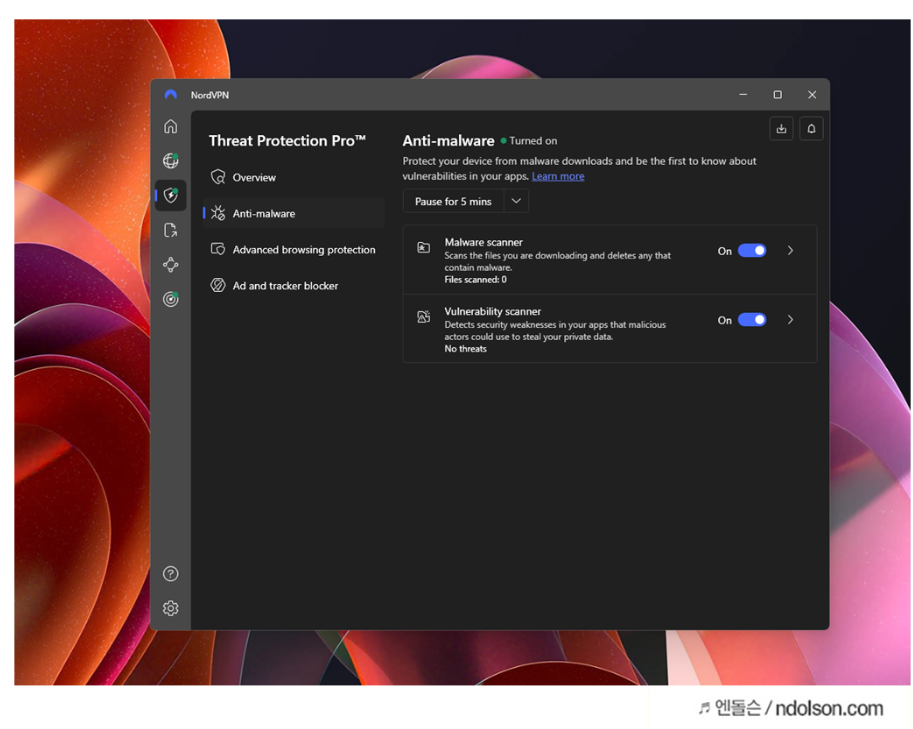
Task: Click the Vulnerability scanner icon
Action: (424, 317)
